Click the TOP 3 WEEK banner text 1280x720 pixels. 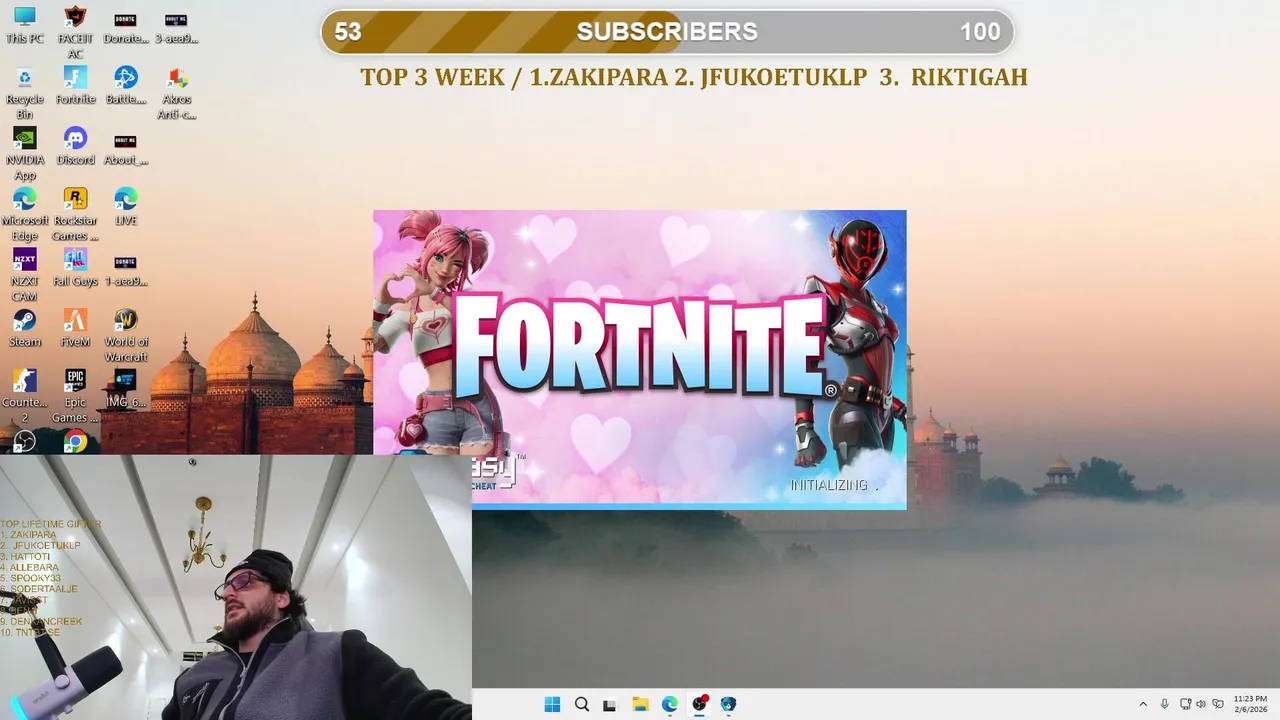click(693, 77)
